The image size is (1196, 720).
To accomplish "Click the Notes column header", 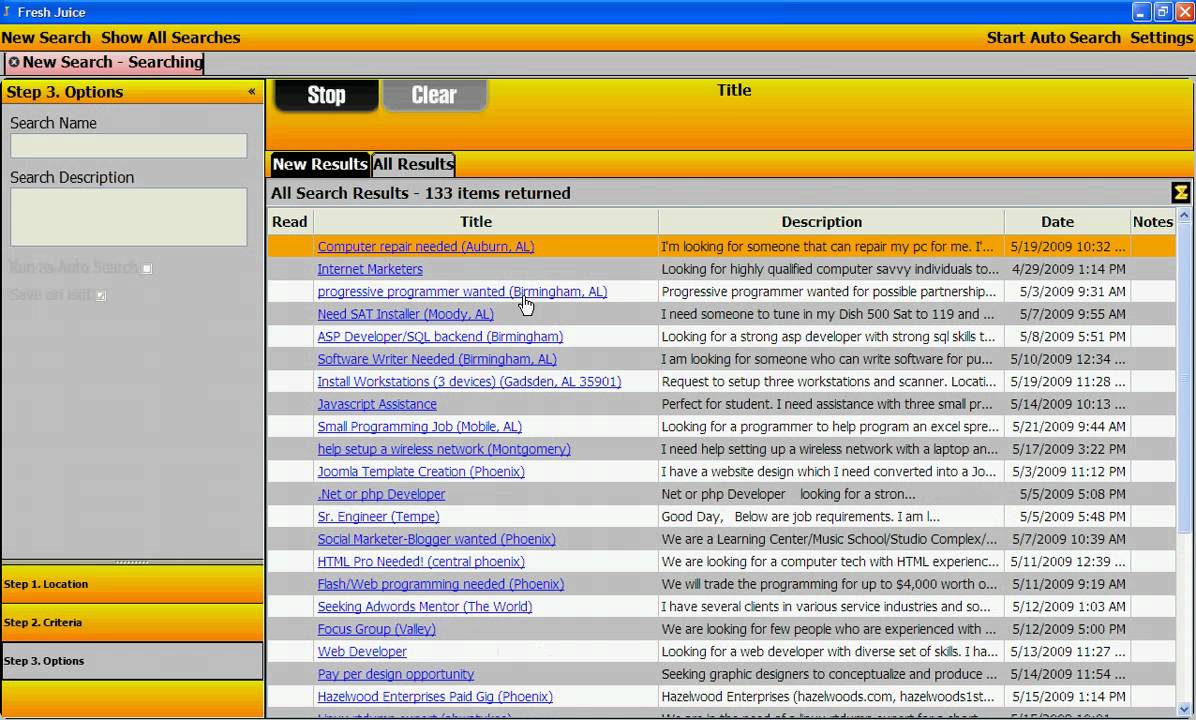I will pos(1153,222).
